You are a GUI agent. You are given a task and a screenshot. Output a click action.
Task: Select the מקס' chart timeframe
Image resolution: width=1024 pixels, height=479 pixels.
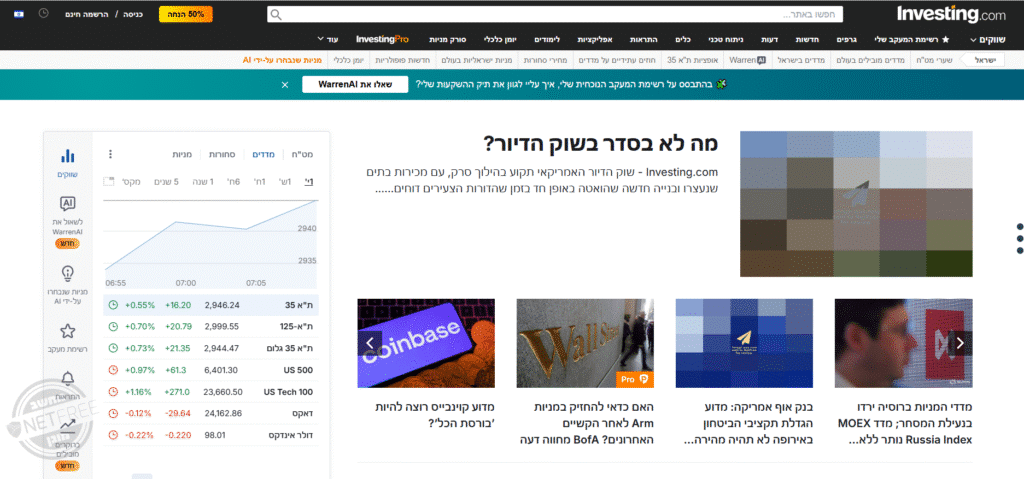(x=132, y=182)
